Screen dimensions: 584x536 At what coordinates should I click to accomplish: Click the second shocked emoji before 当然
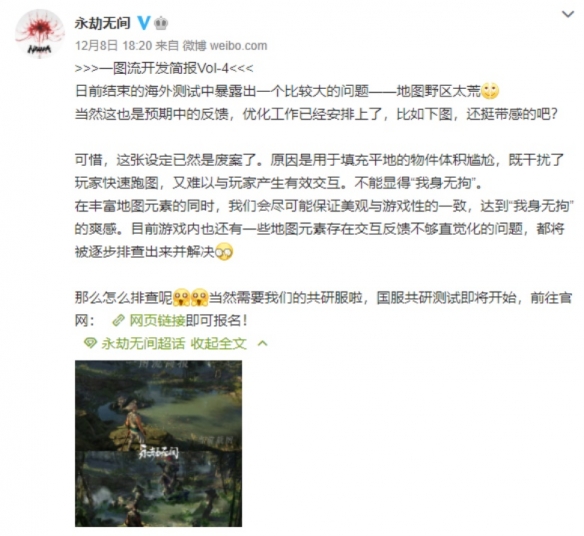coord(199,298)
